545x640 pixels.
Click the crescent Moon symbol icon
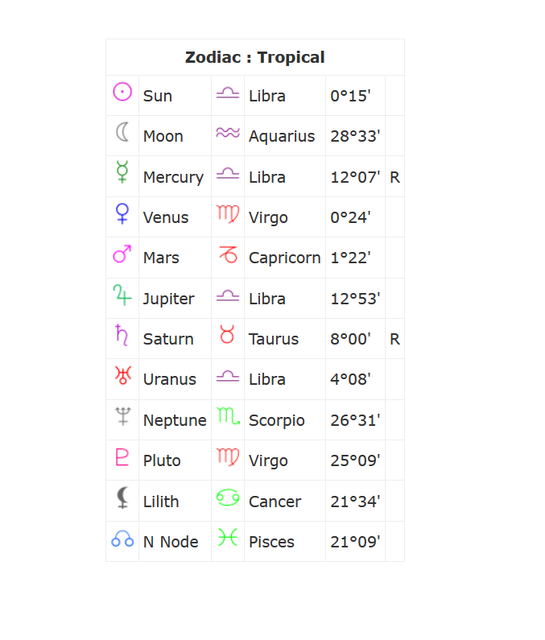tap(122, 132)
